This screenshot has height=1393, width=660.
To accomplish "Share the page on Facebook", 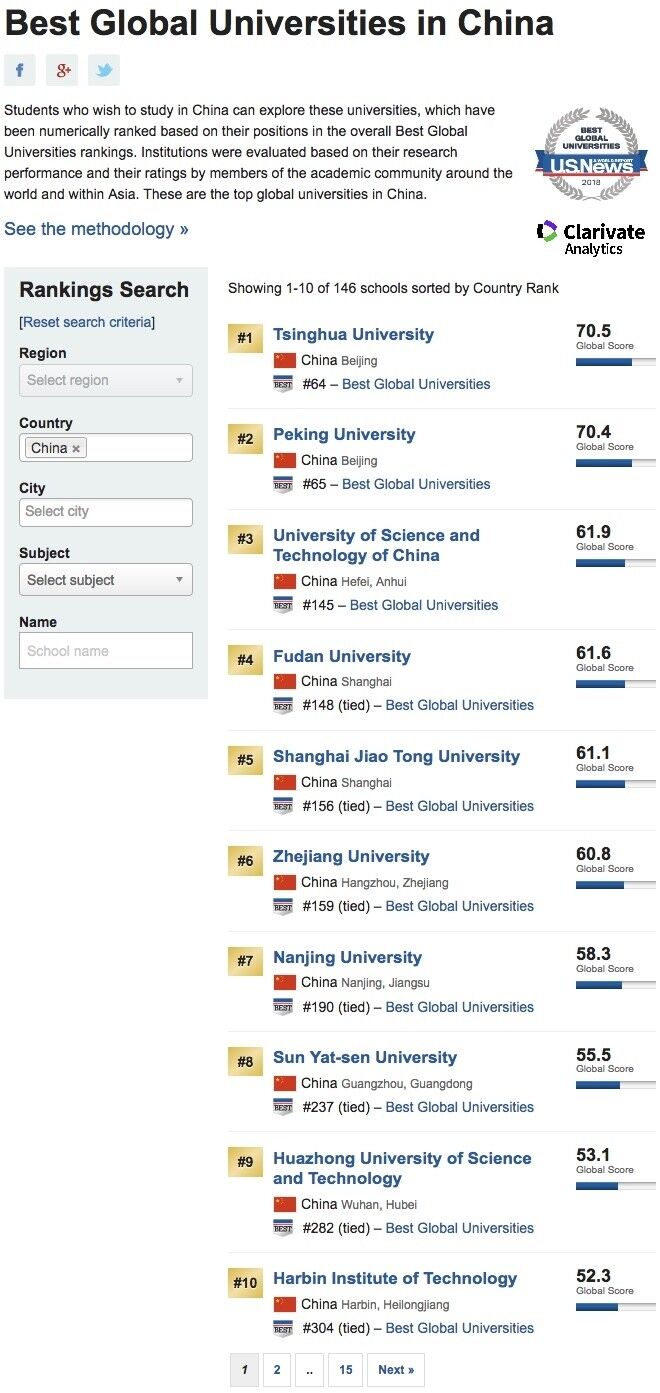I will (20, 70).
